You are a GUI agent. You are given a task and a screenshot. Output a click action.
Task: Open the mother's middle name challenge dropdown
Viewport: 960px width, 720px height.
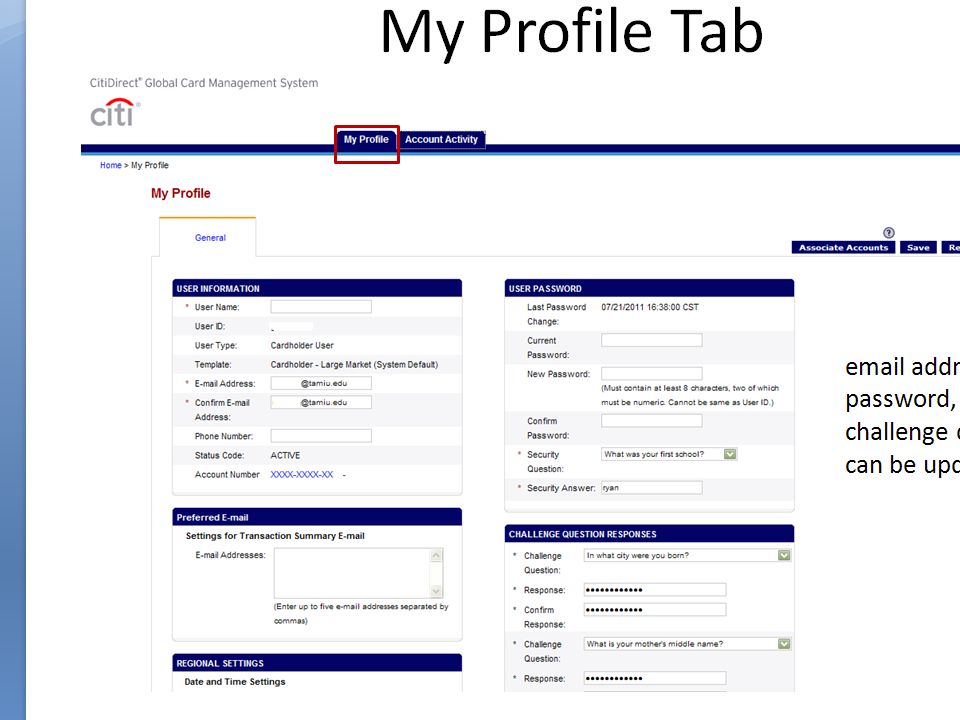tap(688, 644)
